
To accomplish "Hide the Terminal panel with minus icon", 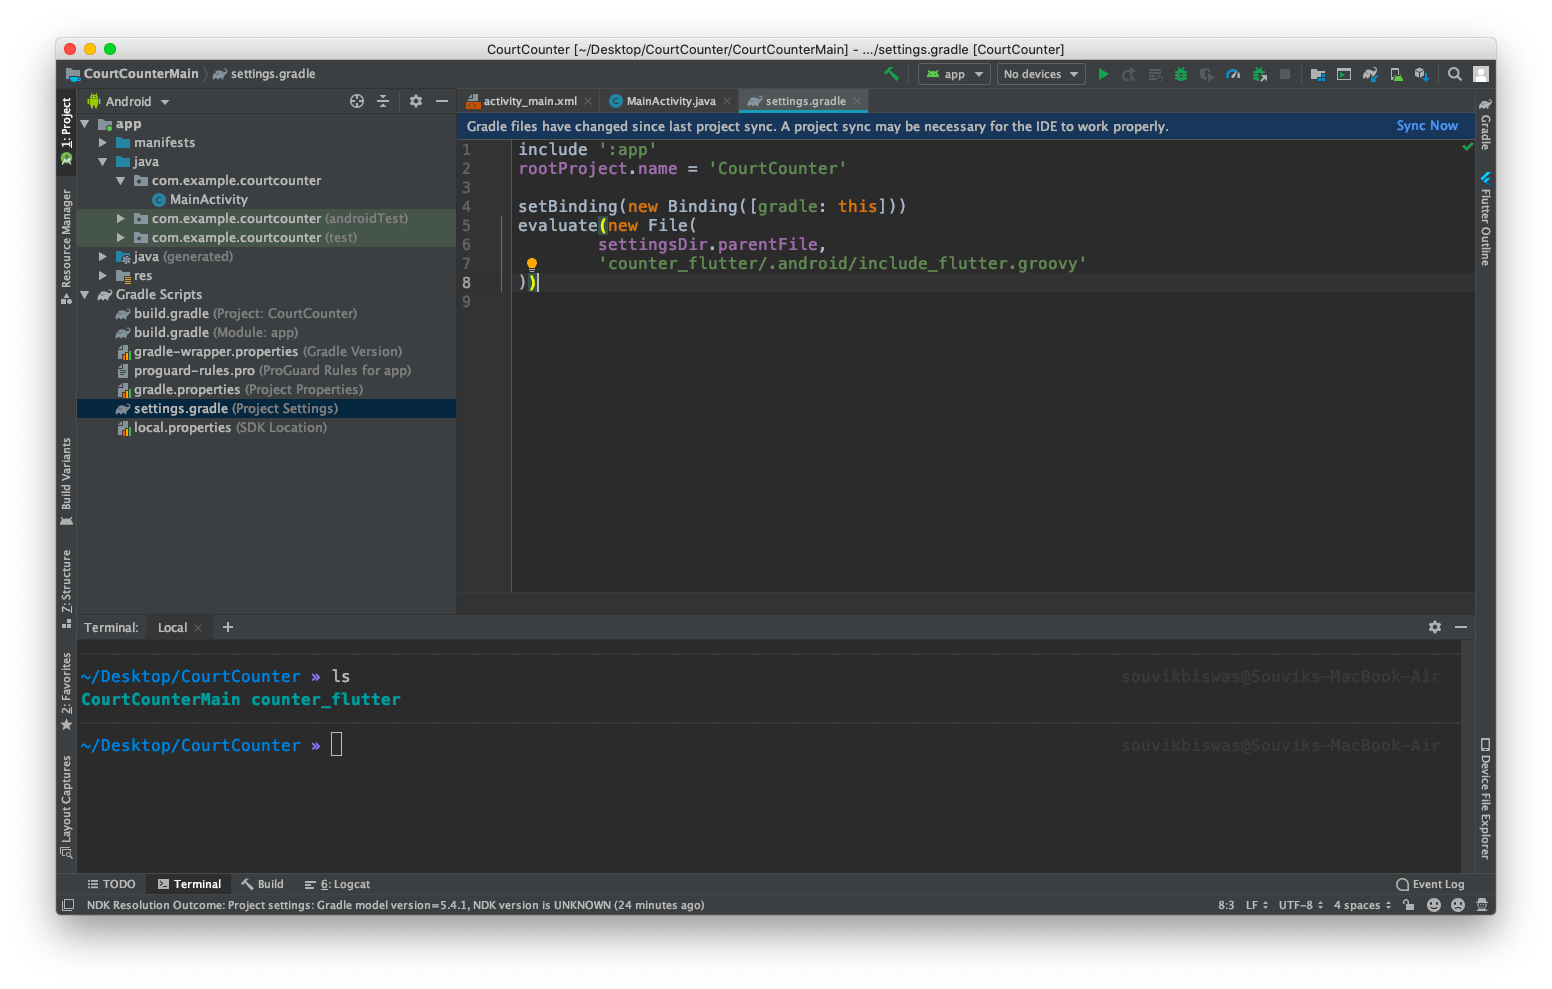I will (1461, 627).
